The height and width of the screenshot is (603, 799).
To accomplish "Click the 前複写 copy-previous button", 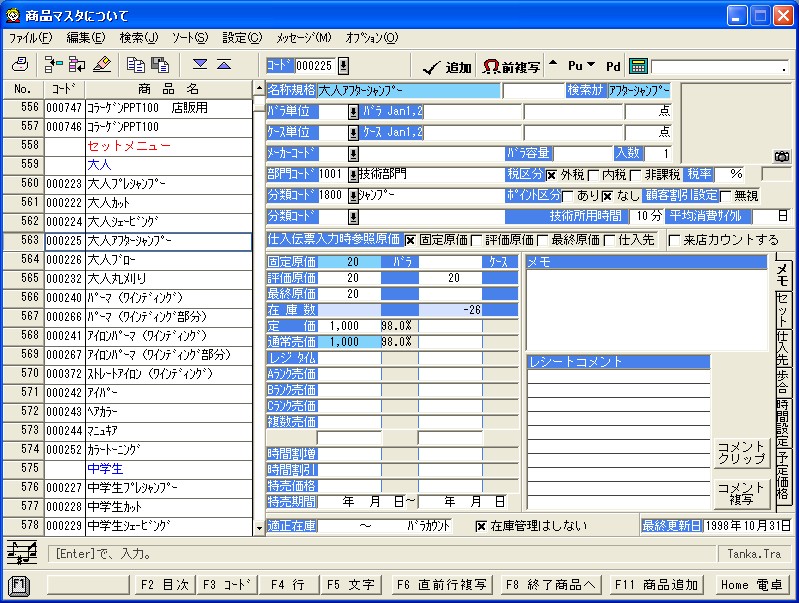I will [511, 67].
